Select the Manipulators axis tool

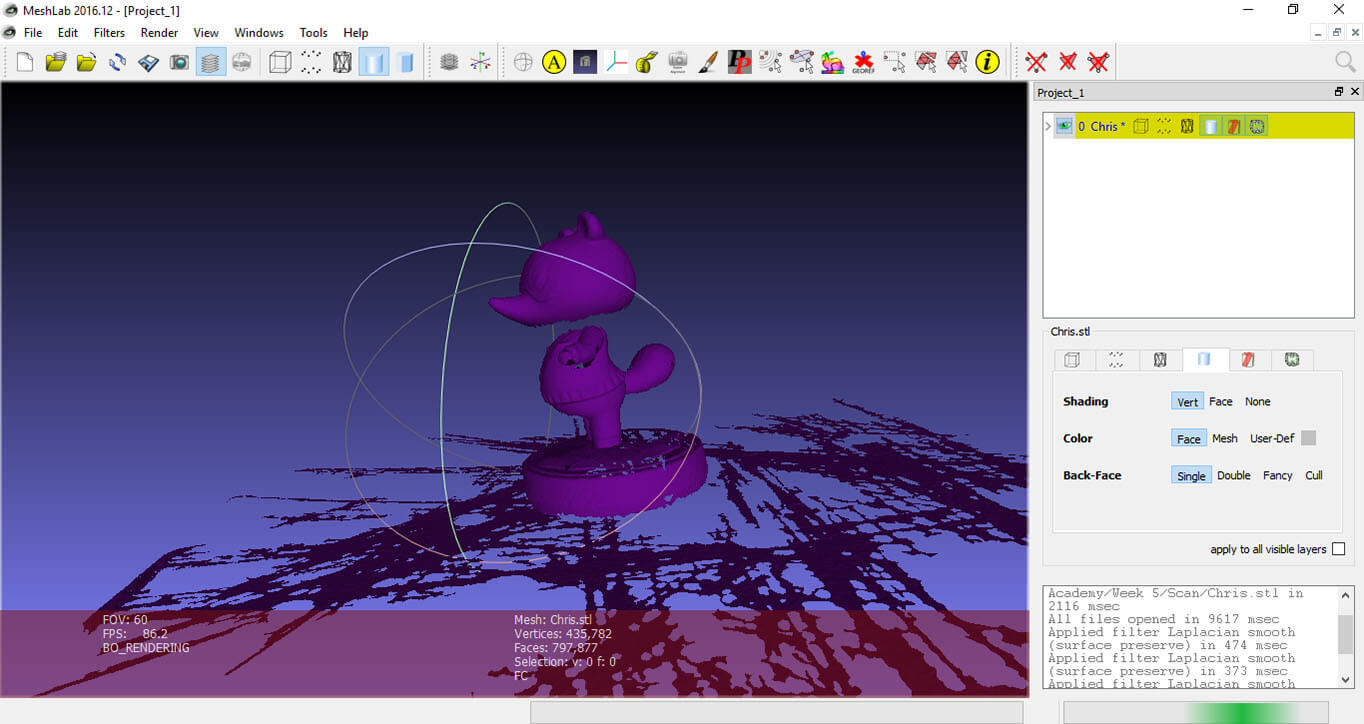click(x=616, y=62)
